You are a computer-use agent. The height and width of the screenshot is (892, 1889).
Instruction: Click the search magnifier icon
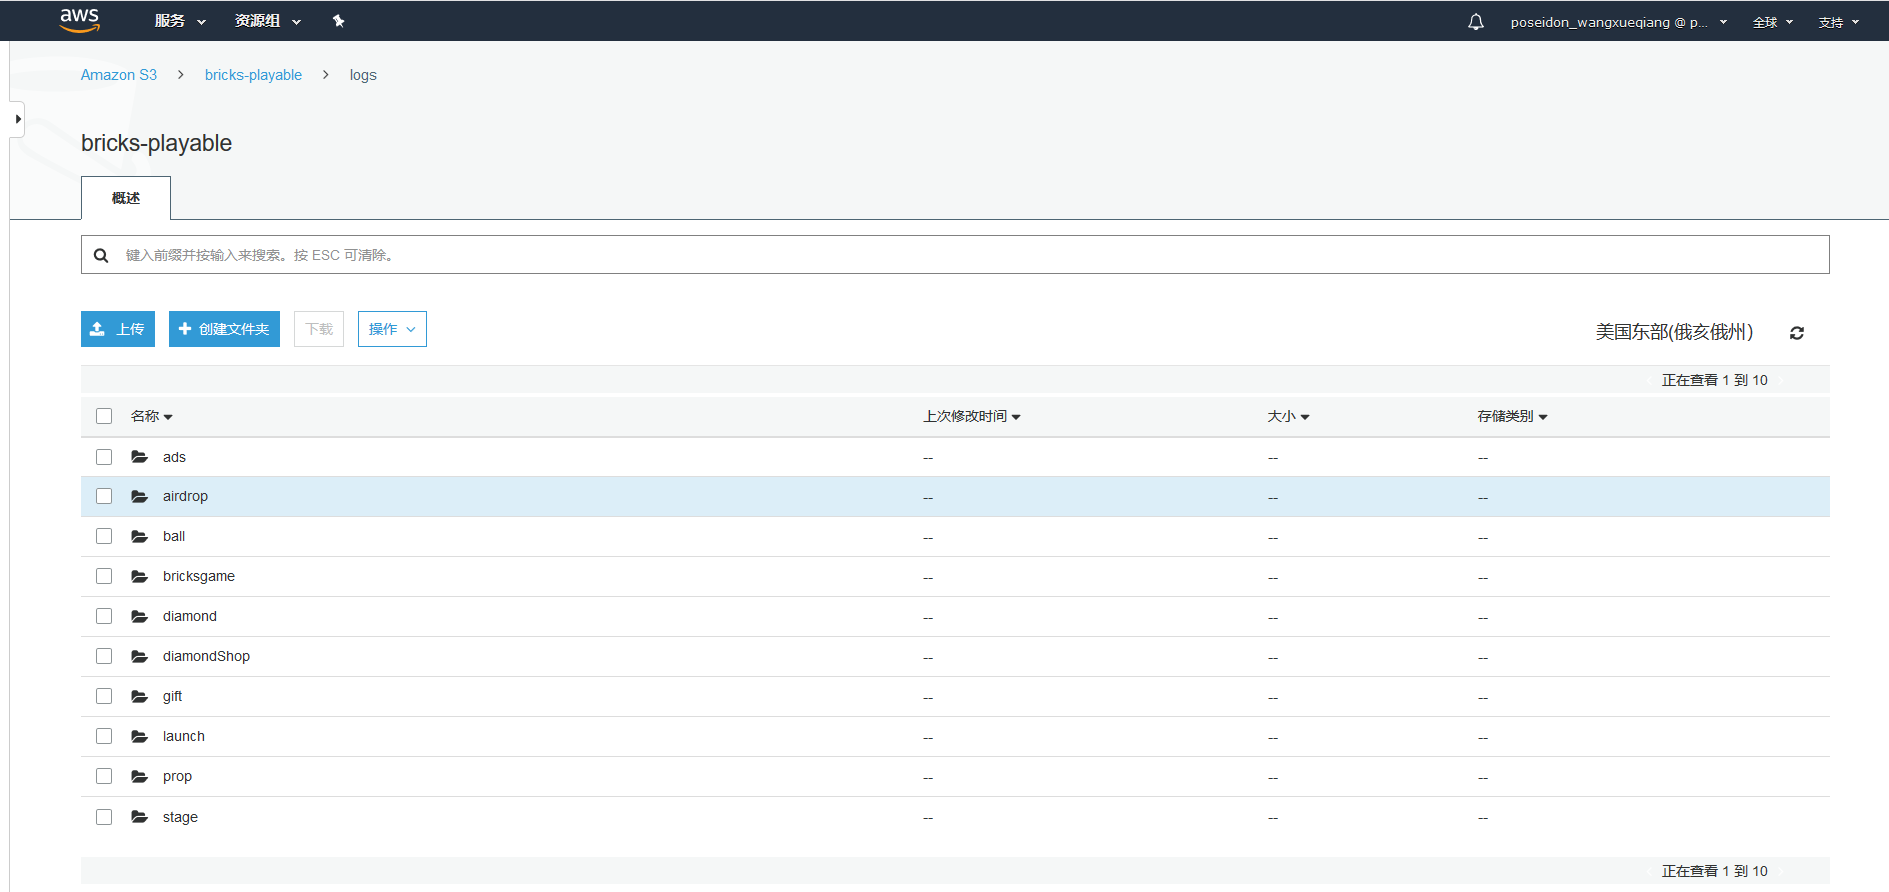101,255
